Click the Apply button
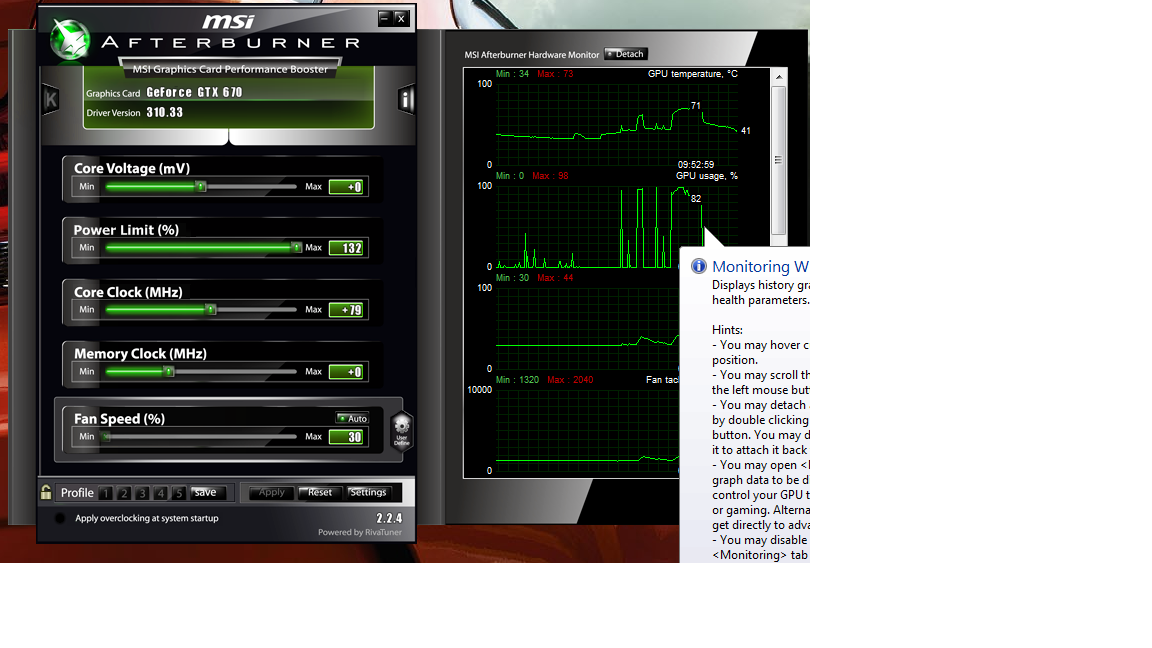Image resolution: width=1152 pixels, height=648 pixels. coord(271,492)
